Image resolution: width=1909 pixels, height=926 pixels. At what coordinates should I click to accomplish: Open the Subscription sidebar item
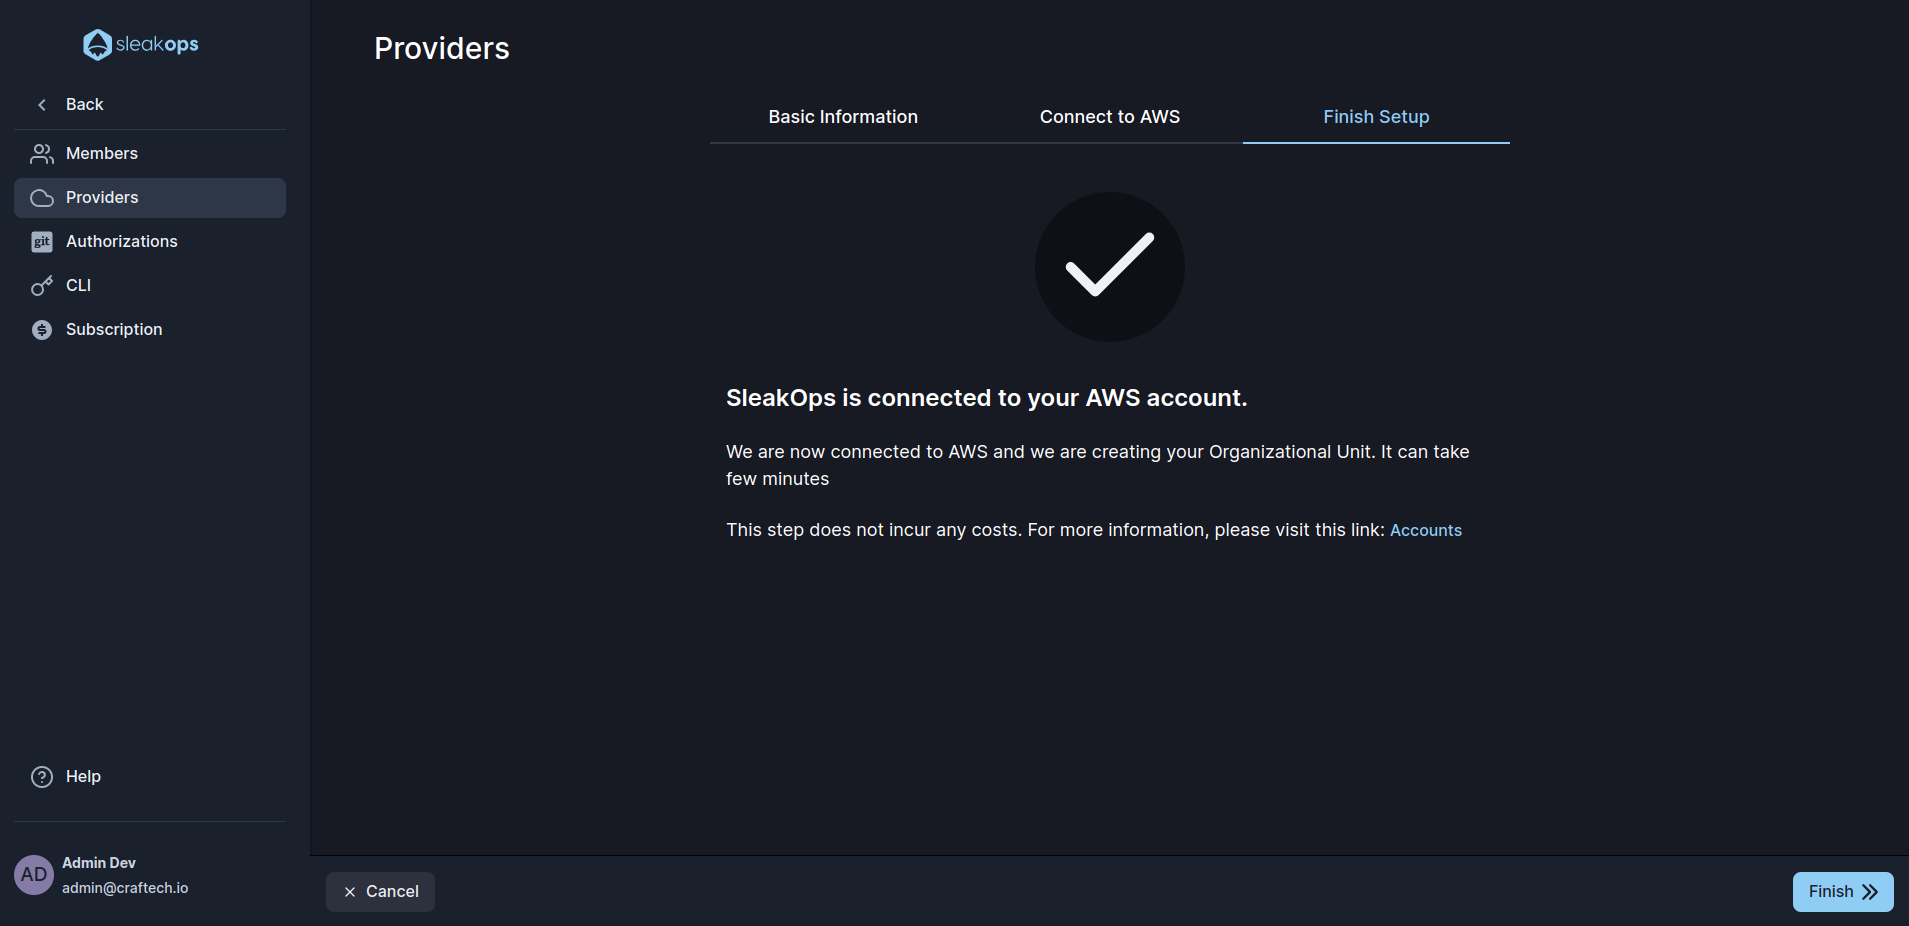point(150,330)
